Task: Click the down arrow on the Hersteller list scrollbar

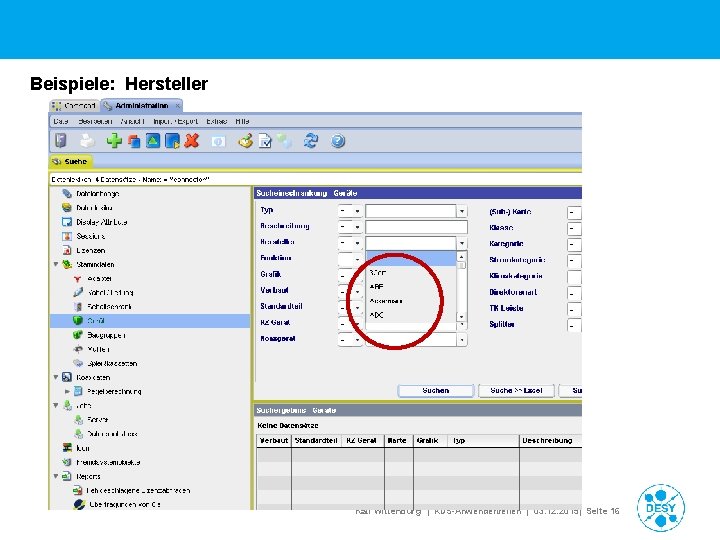Action: click(x=461, y=316)
